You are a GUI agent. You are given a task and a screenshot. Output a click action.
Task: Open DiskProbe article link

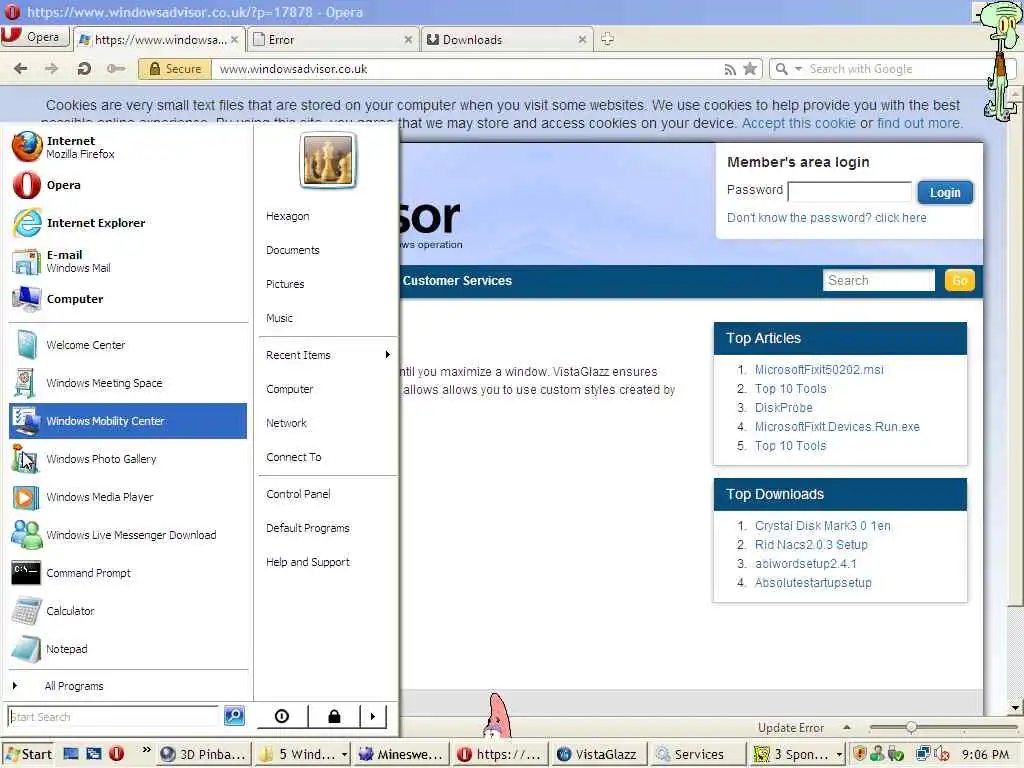click(784, 408)
